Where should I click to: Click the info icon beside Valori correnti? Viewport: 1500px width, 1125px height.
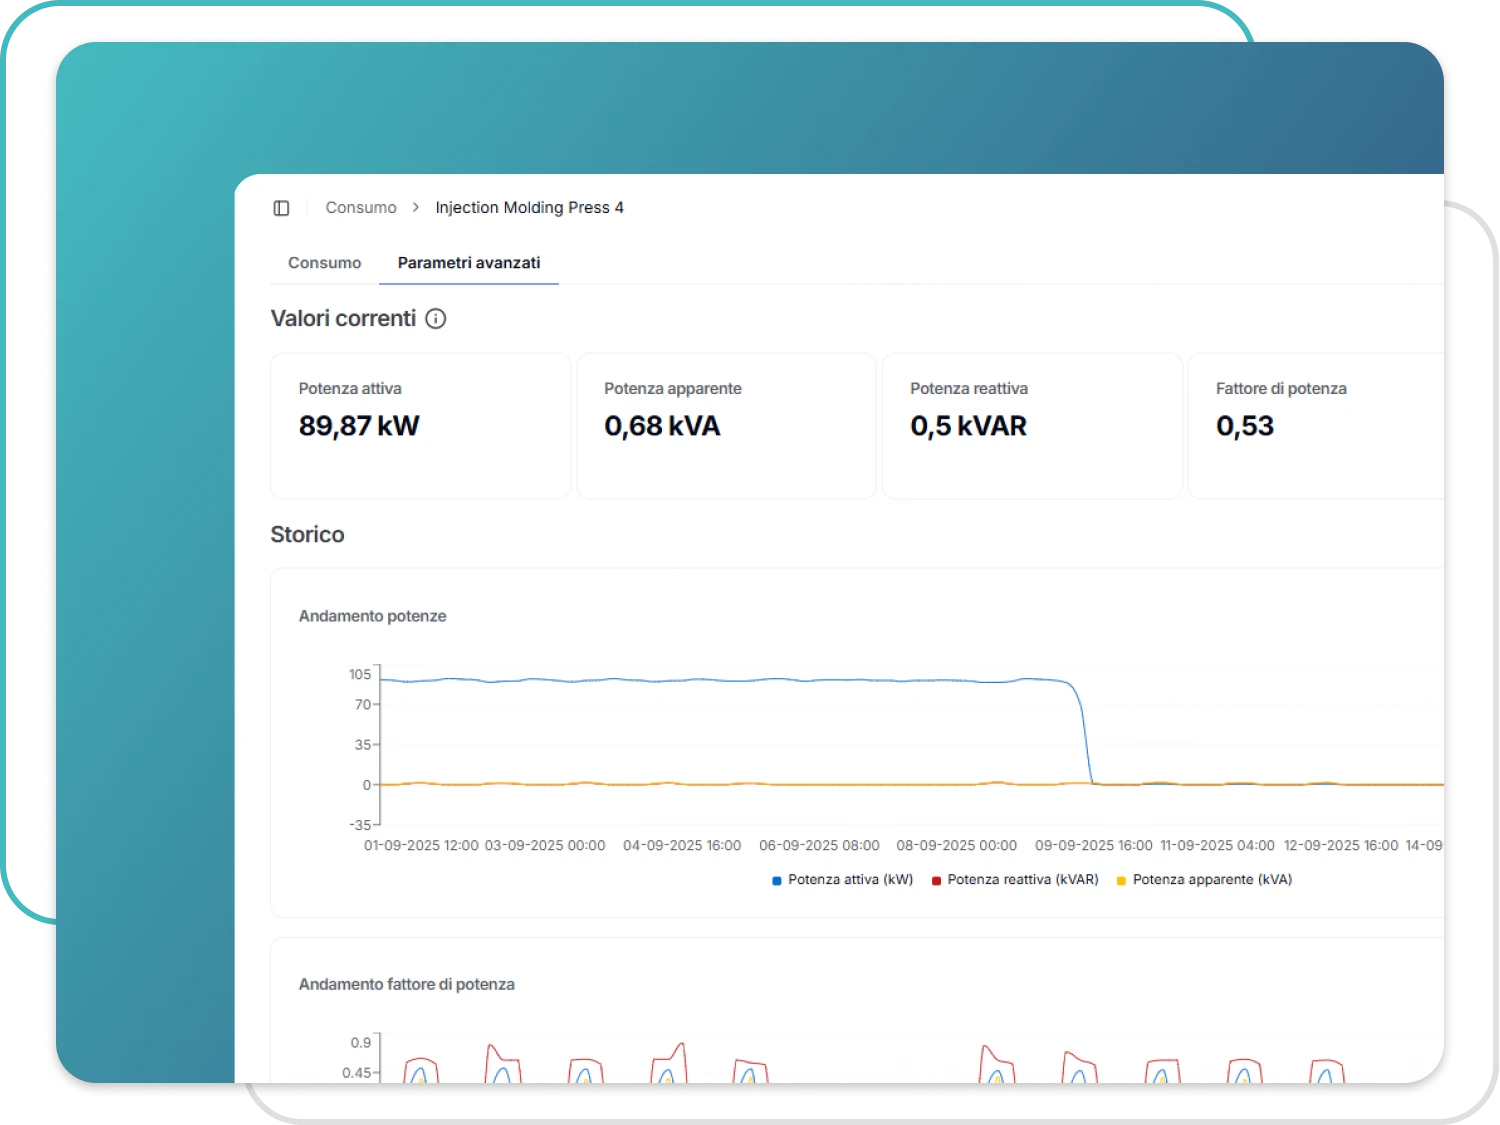point(436,319)
